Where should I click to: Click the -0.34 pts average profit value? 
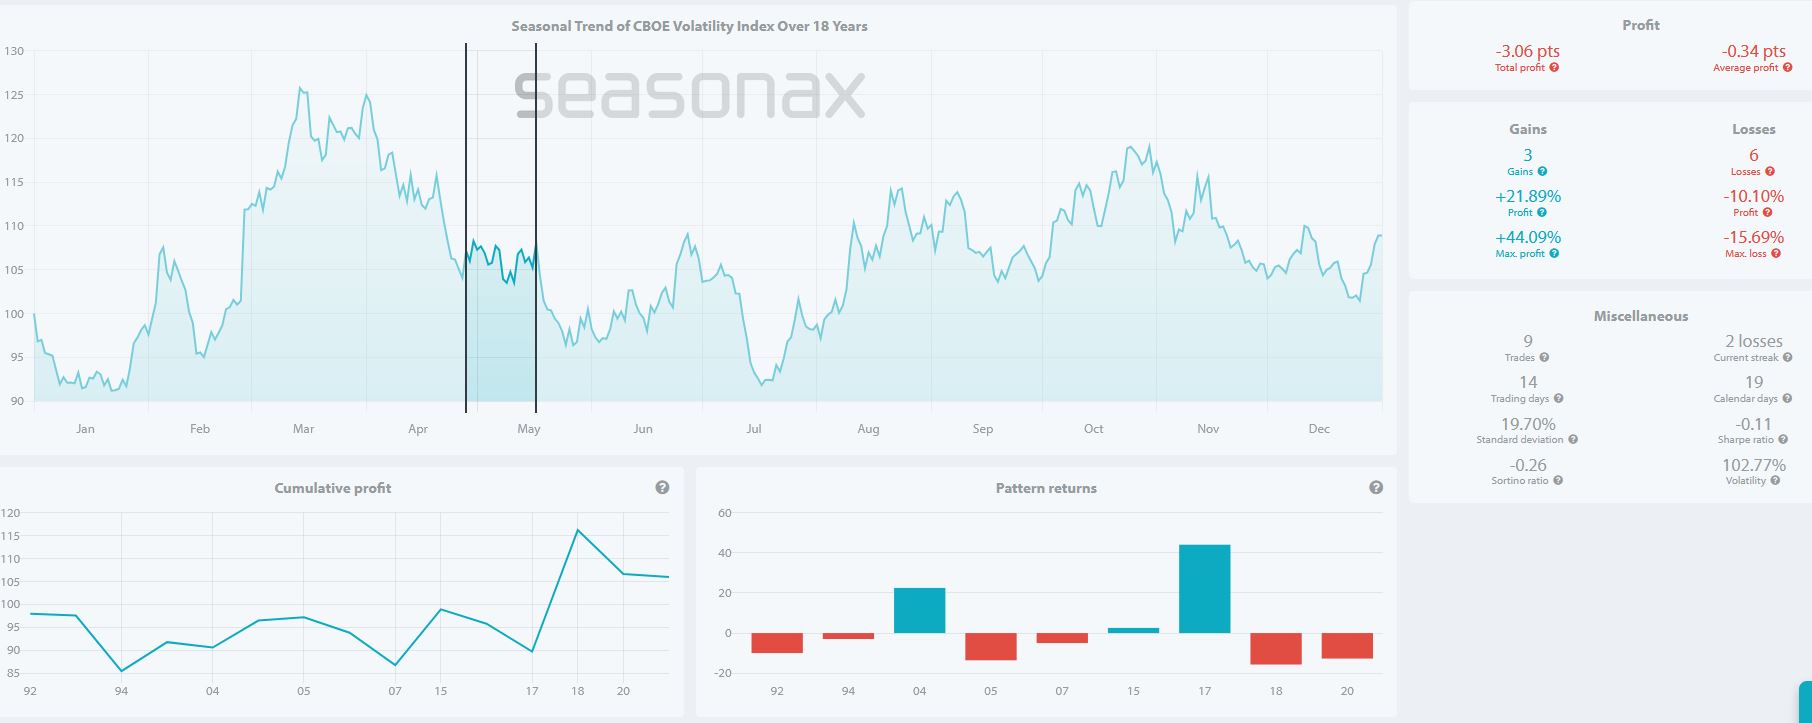click(x=1753, y=51)
